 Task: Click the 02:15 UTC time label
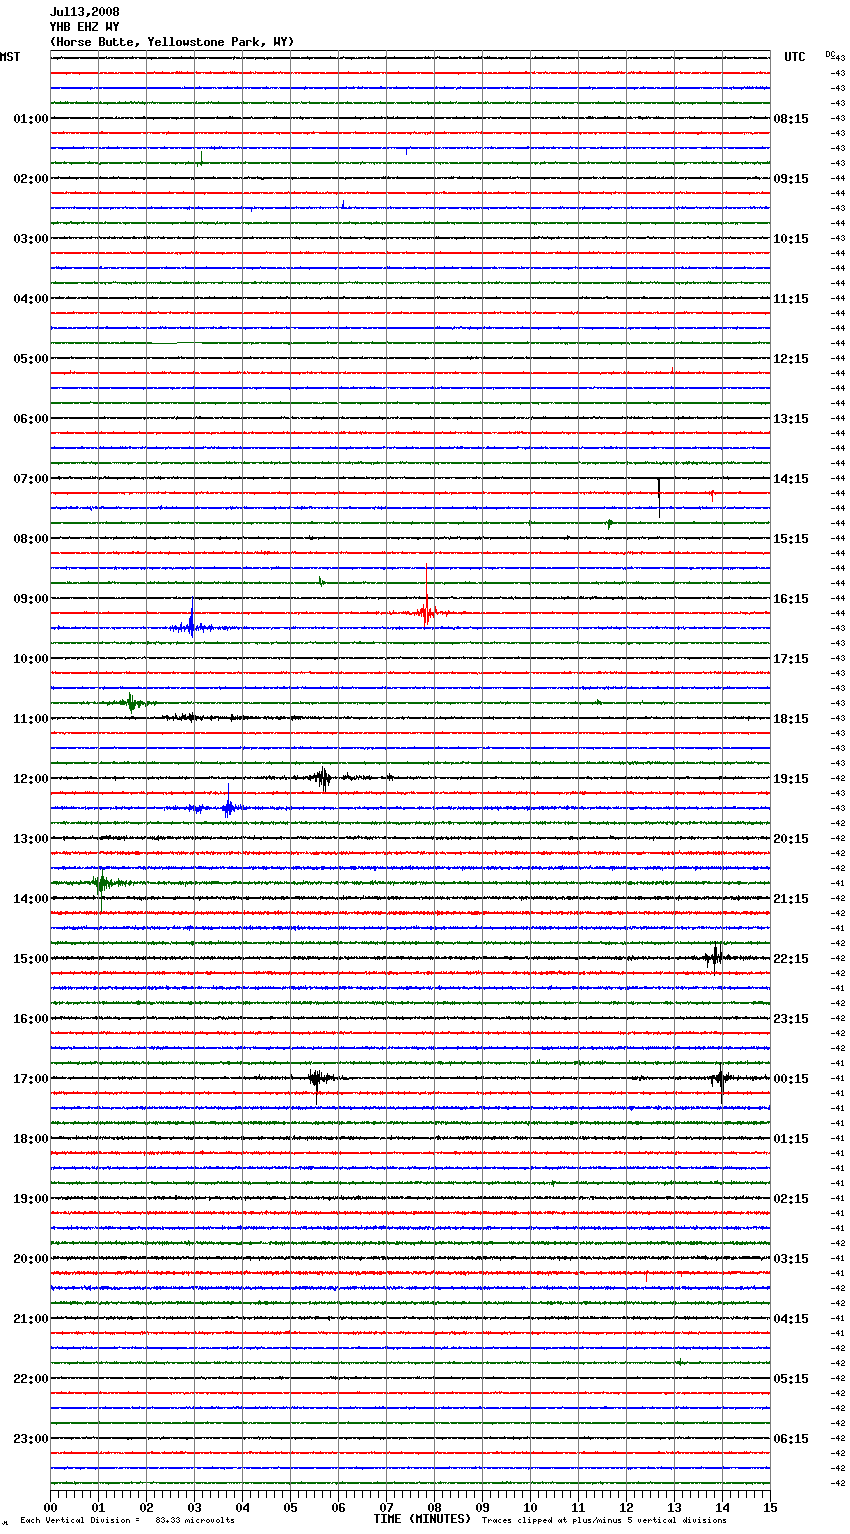(x=791, y=1199)
